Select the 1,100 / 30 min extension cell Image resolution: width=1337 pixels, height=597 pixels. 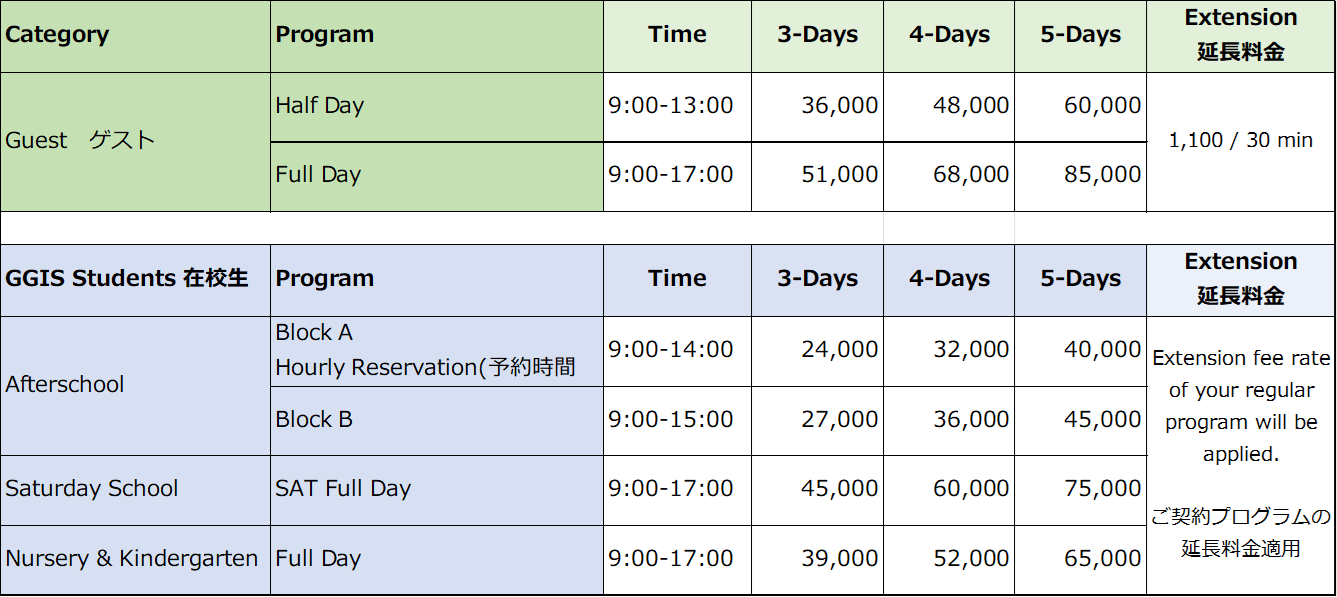pyautogui.click(x=1240, y=141)
